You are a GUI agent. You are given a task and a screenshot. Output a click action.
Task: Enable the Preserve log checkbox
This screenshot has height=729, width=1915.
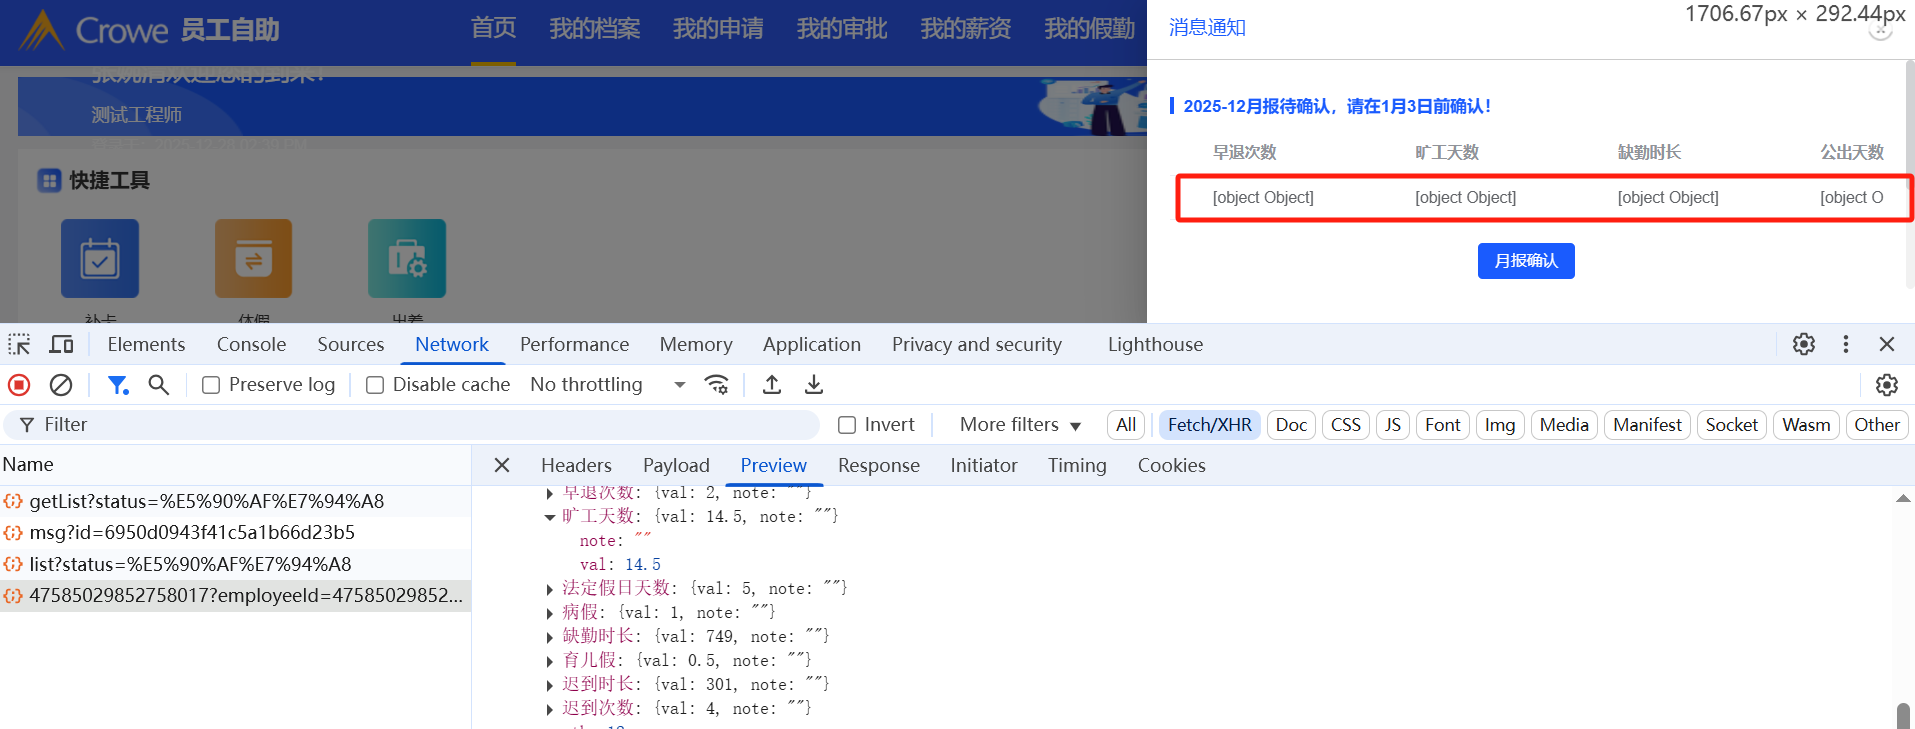tap(211, 385)
